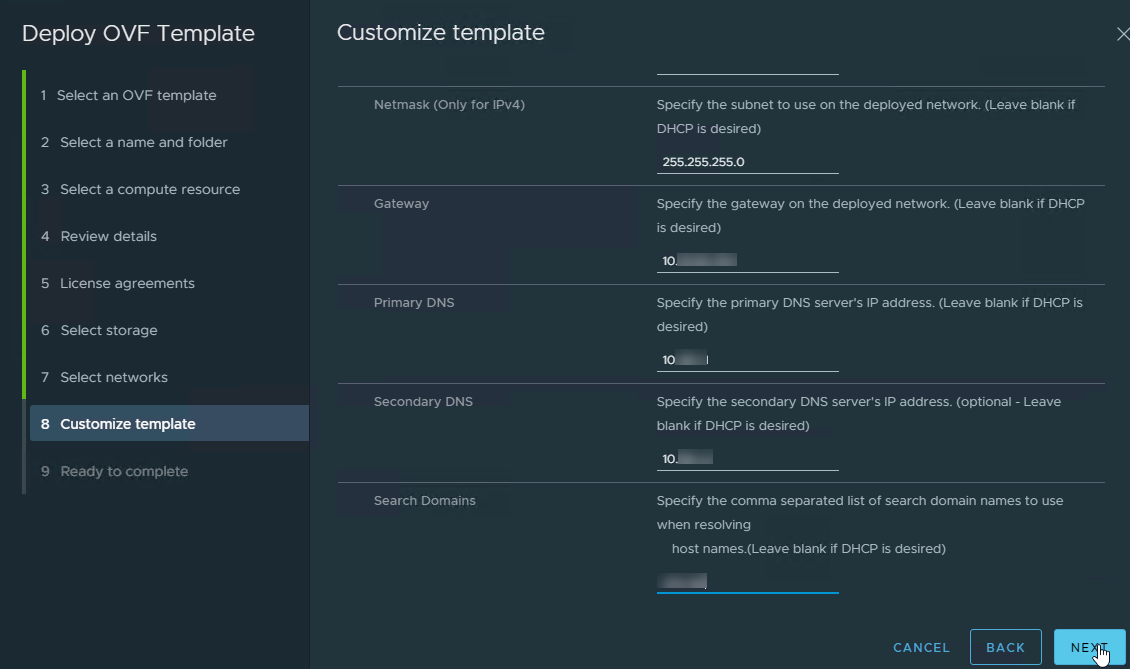Open step 2 Select a name and folder
This screenshot has width=1130, height=669.
click(x=143, y=143)
